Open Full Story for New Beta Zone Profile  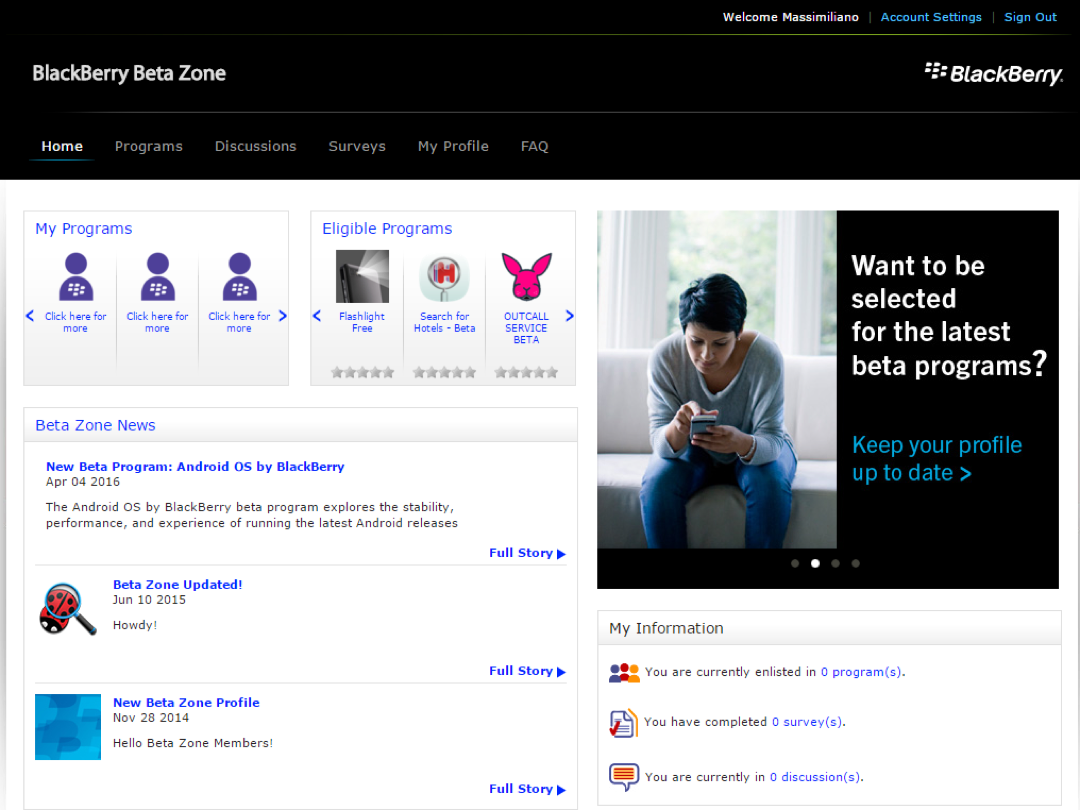527,789
